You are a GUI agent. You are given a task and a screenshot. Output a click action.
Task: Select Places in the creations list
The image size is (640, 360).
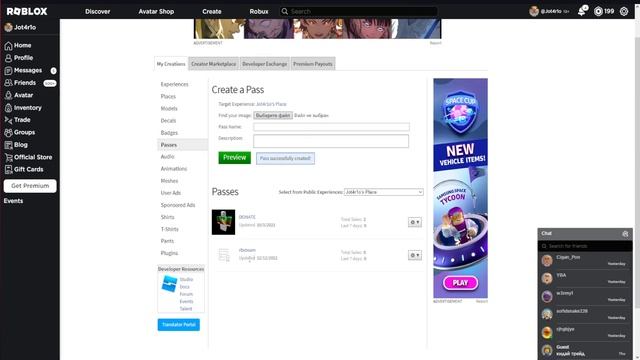(168, 96)
